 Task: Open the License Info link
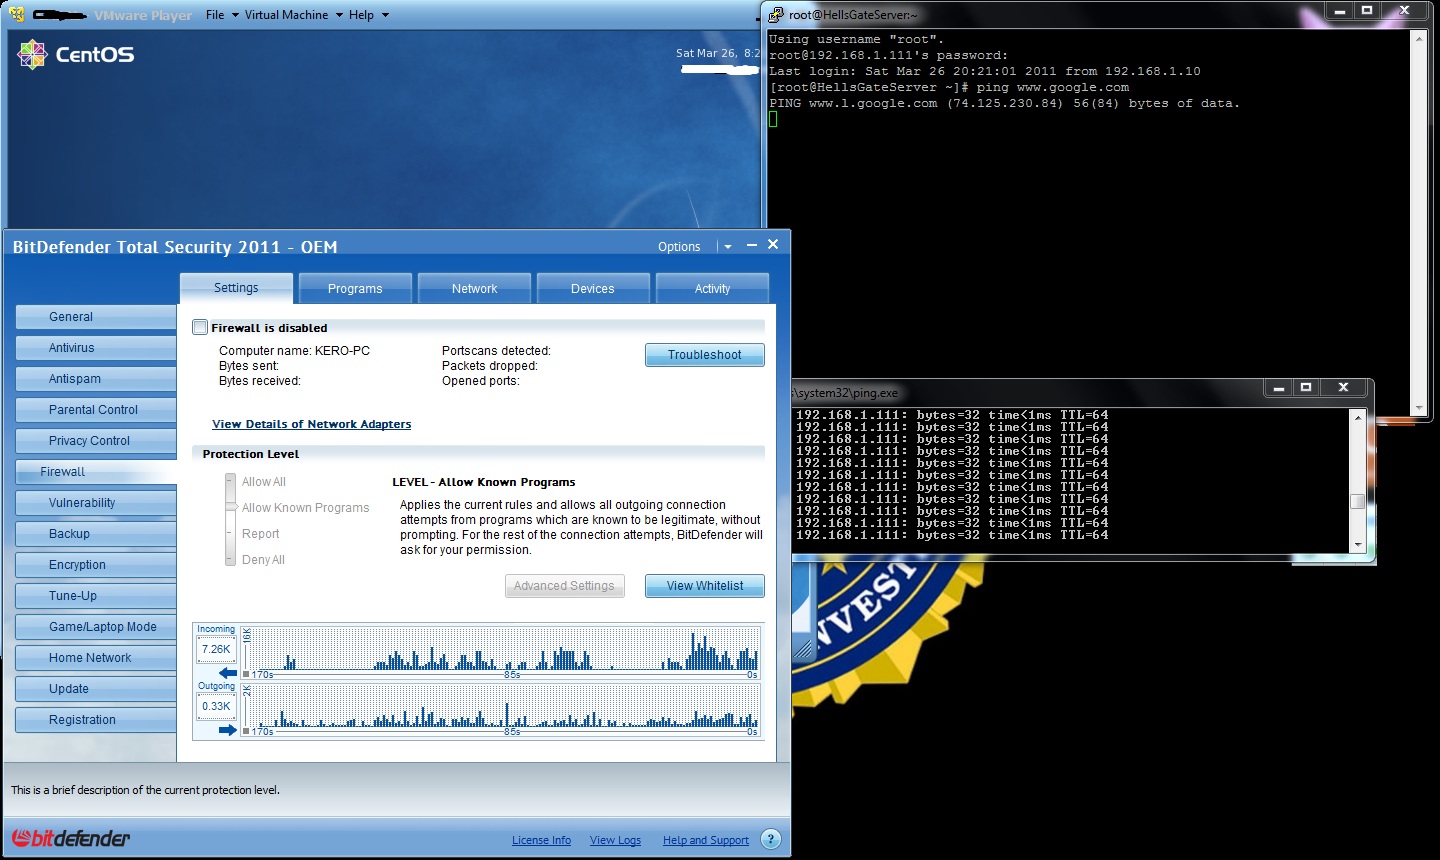[x=541, y=840]
